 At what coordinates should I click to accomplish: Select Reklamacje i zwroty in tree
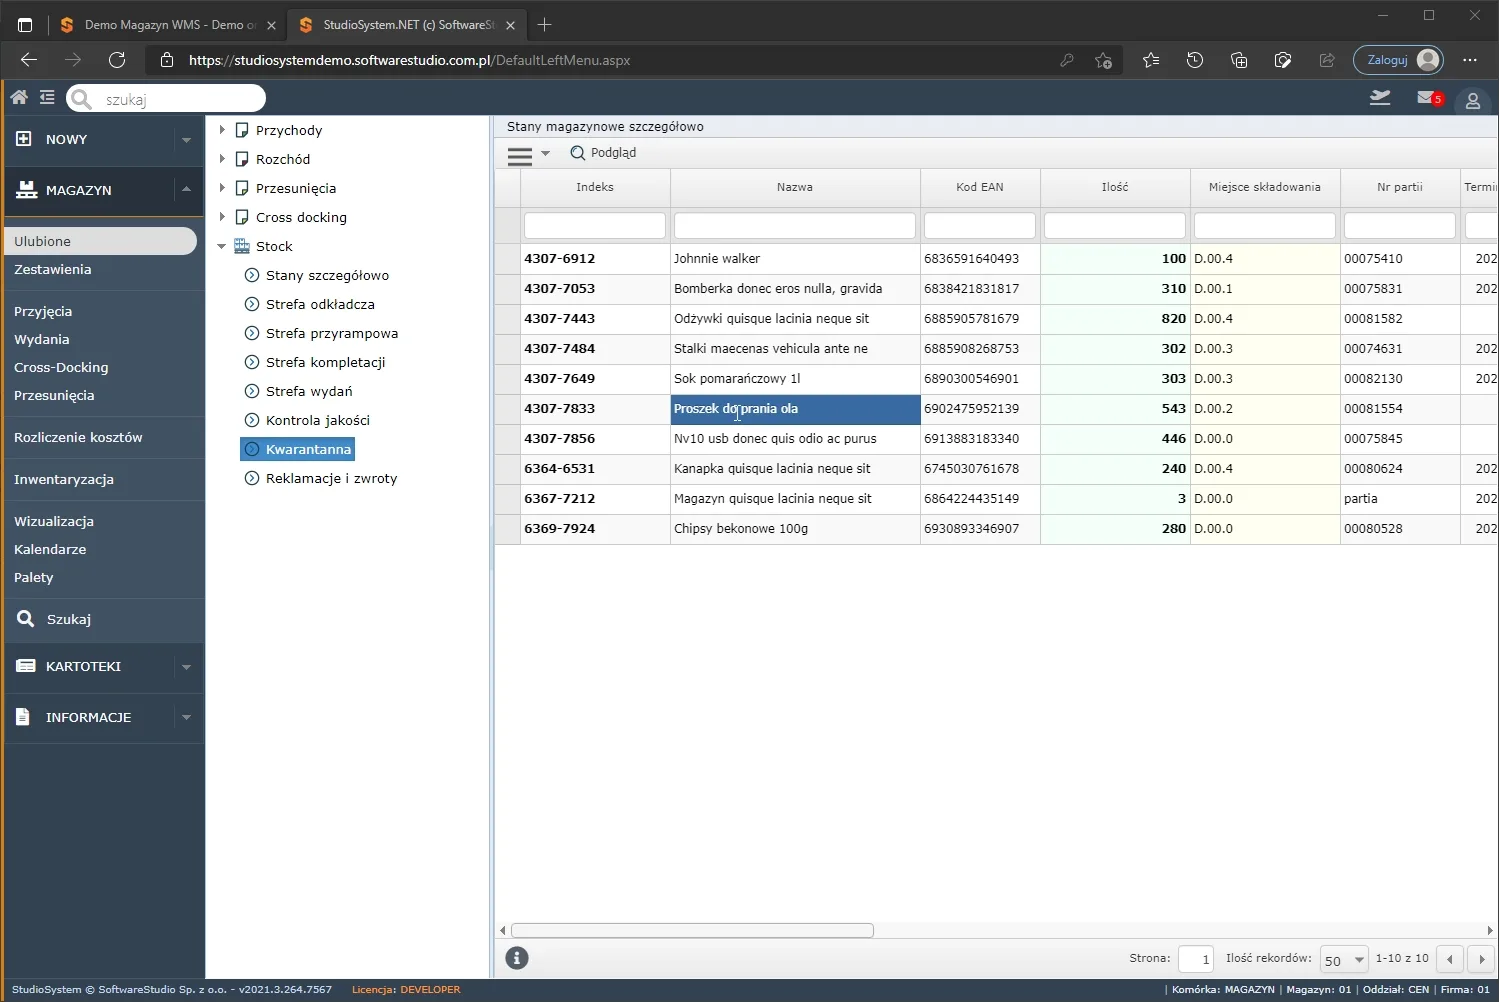(x=331, y=478)
